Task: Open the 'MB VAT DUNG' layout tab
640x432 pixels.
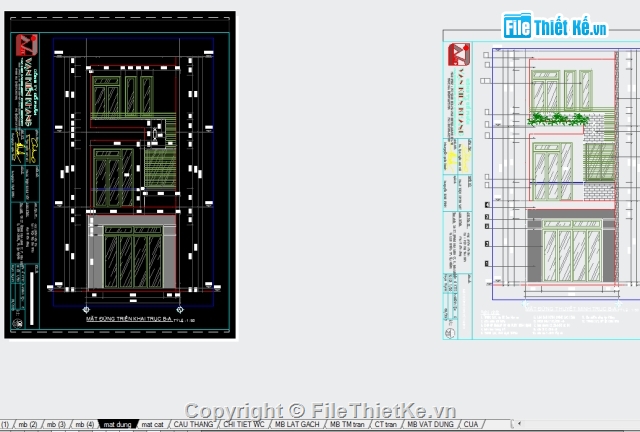Action: (430, 425)
